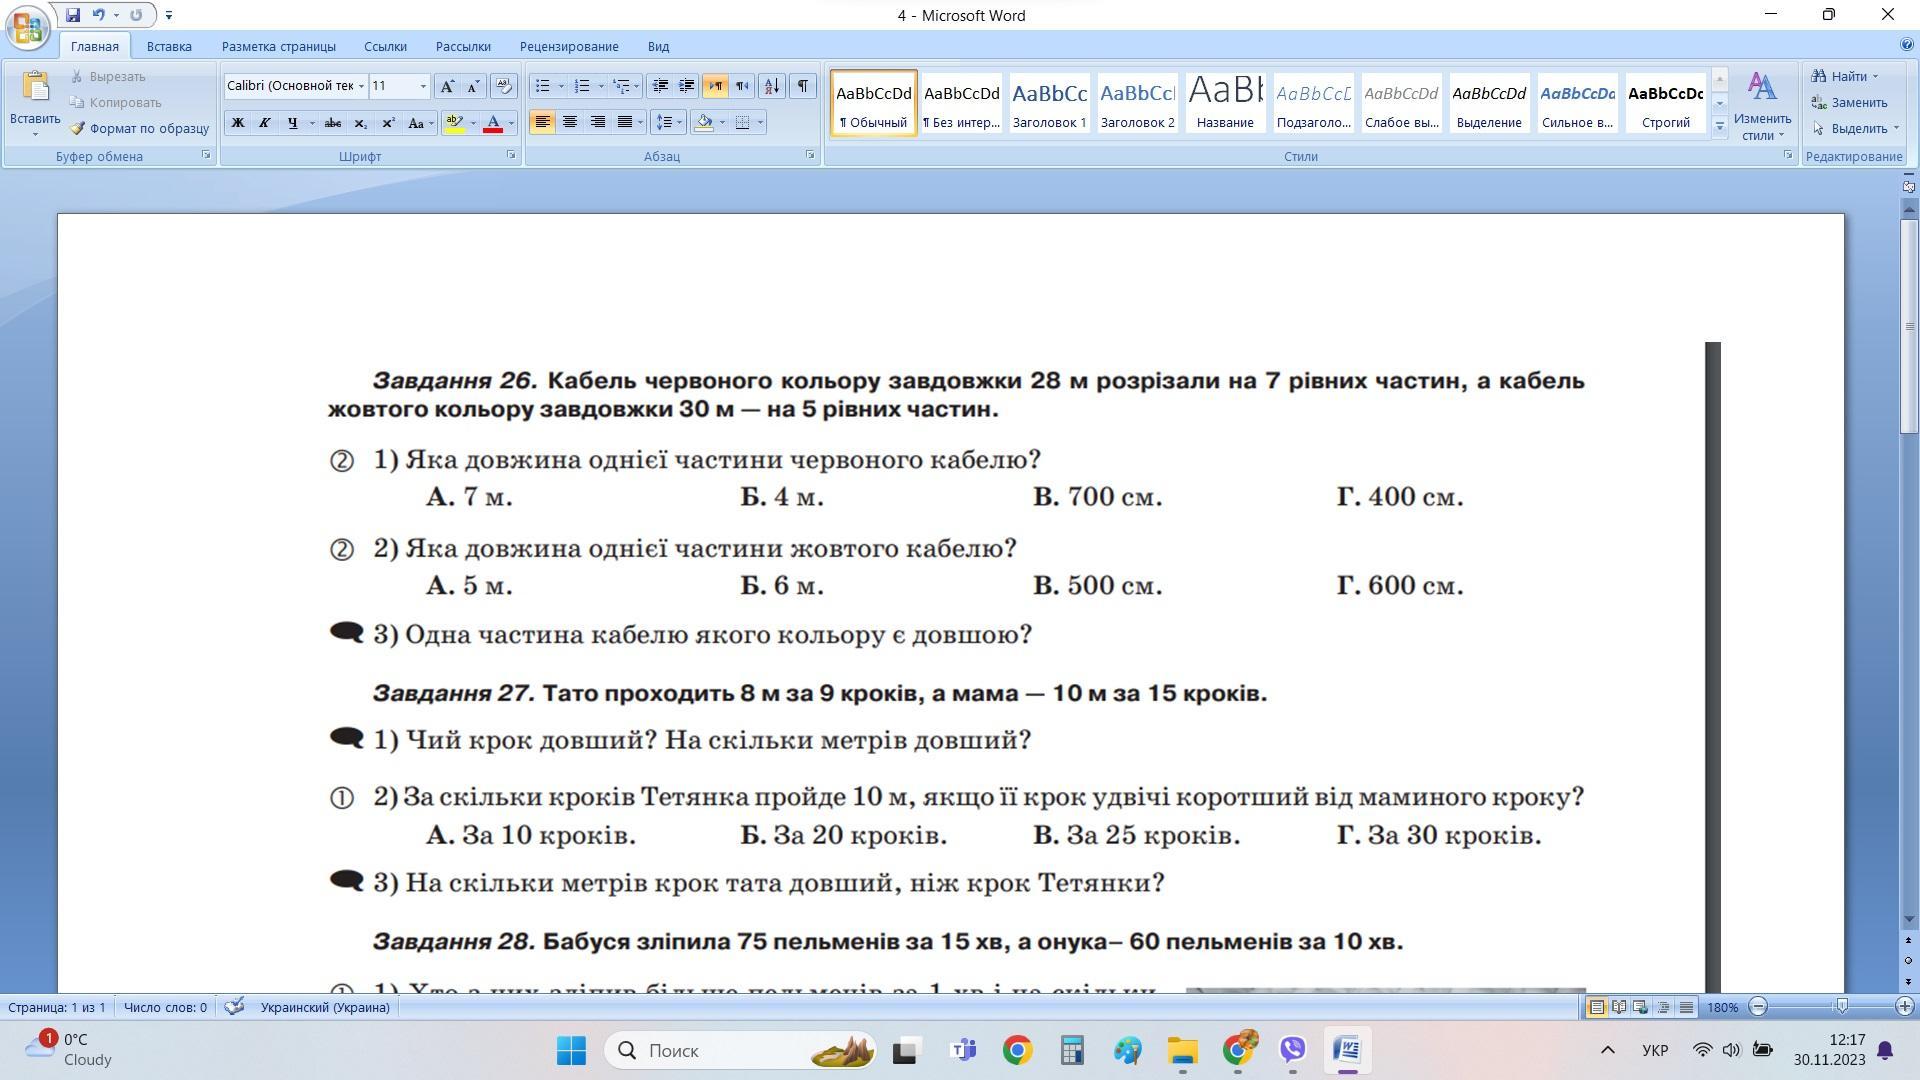The image size is (1920, 1080).
Task: Click the zoom slider handle
Action: pyautogui.click(x=1842, y=1007)
